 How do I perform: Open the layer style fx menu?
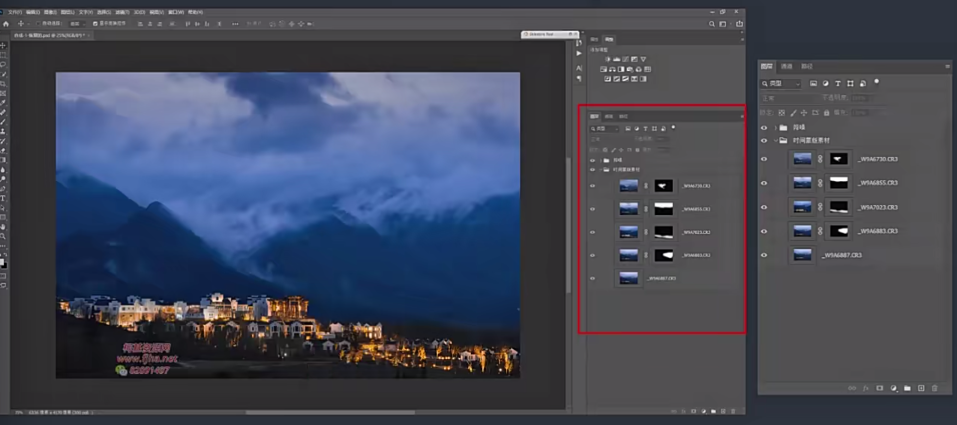tap(865, 388)
